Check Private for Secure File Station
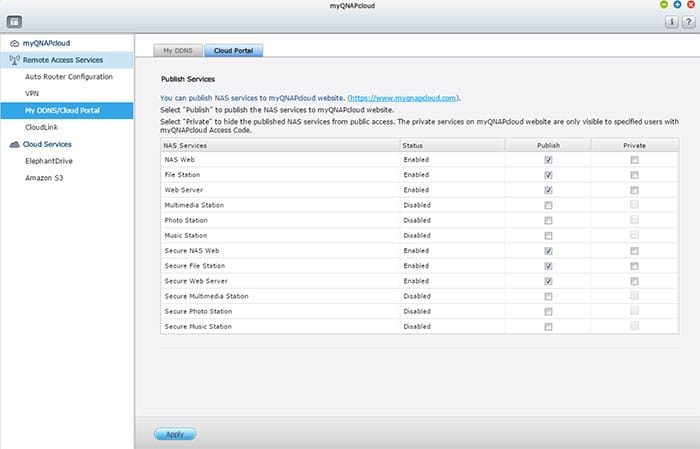The width and height of the screenshot is (700, 449). 634,266
